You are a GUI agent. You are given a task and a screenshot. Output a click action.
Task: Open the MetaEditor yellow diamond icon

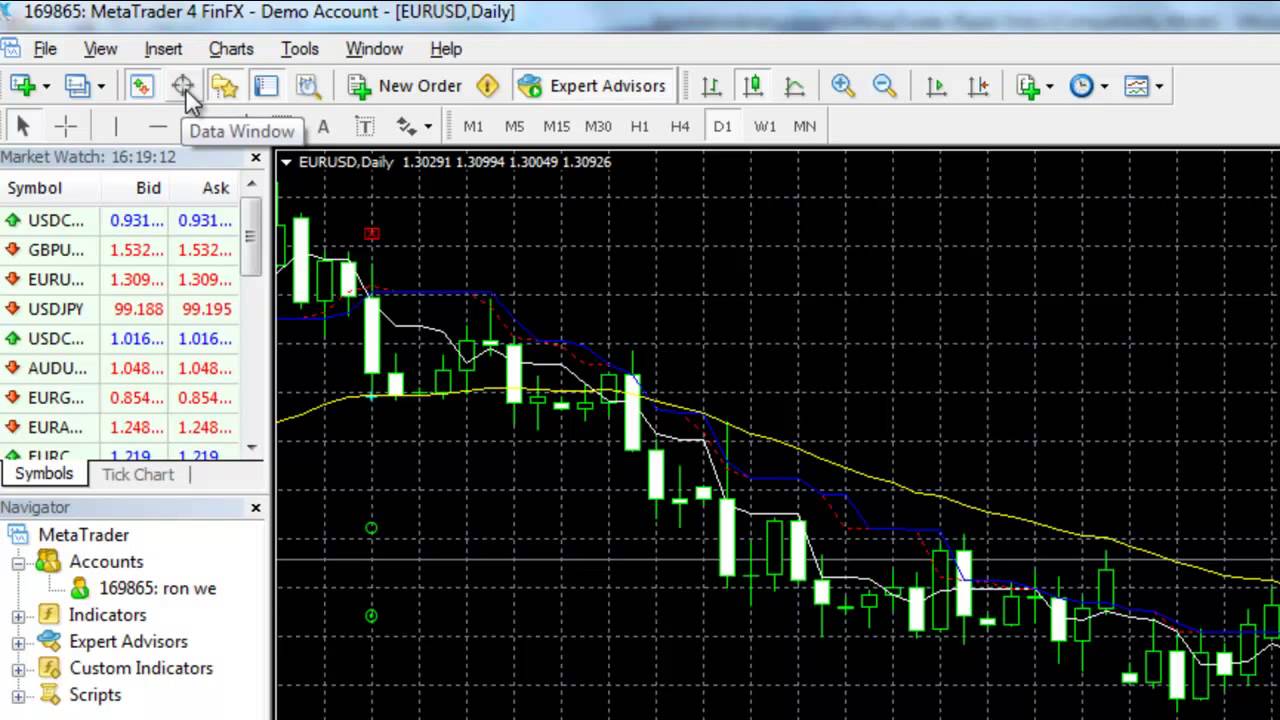coord(487,86)
